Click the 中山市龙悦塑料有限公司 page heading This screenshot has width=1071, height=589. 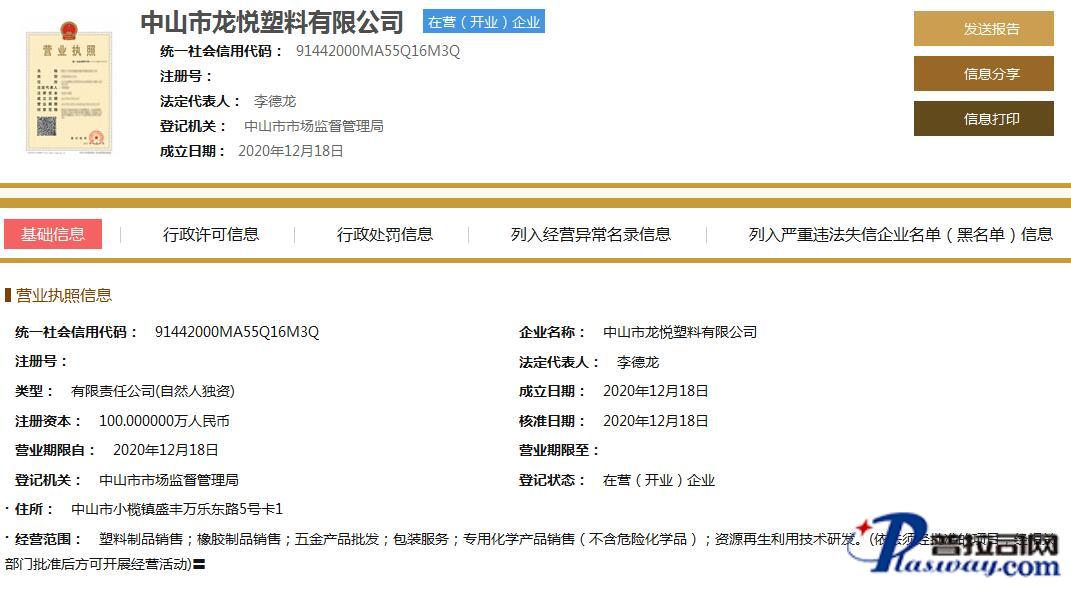pos(272,22)
